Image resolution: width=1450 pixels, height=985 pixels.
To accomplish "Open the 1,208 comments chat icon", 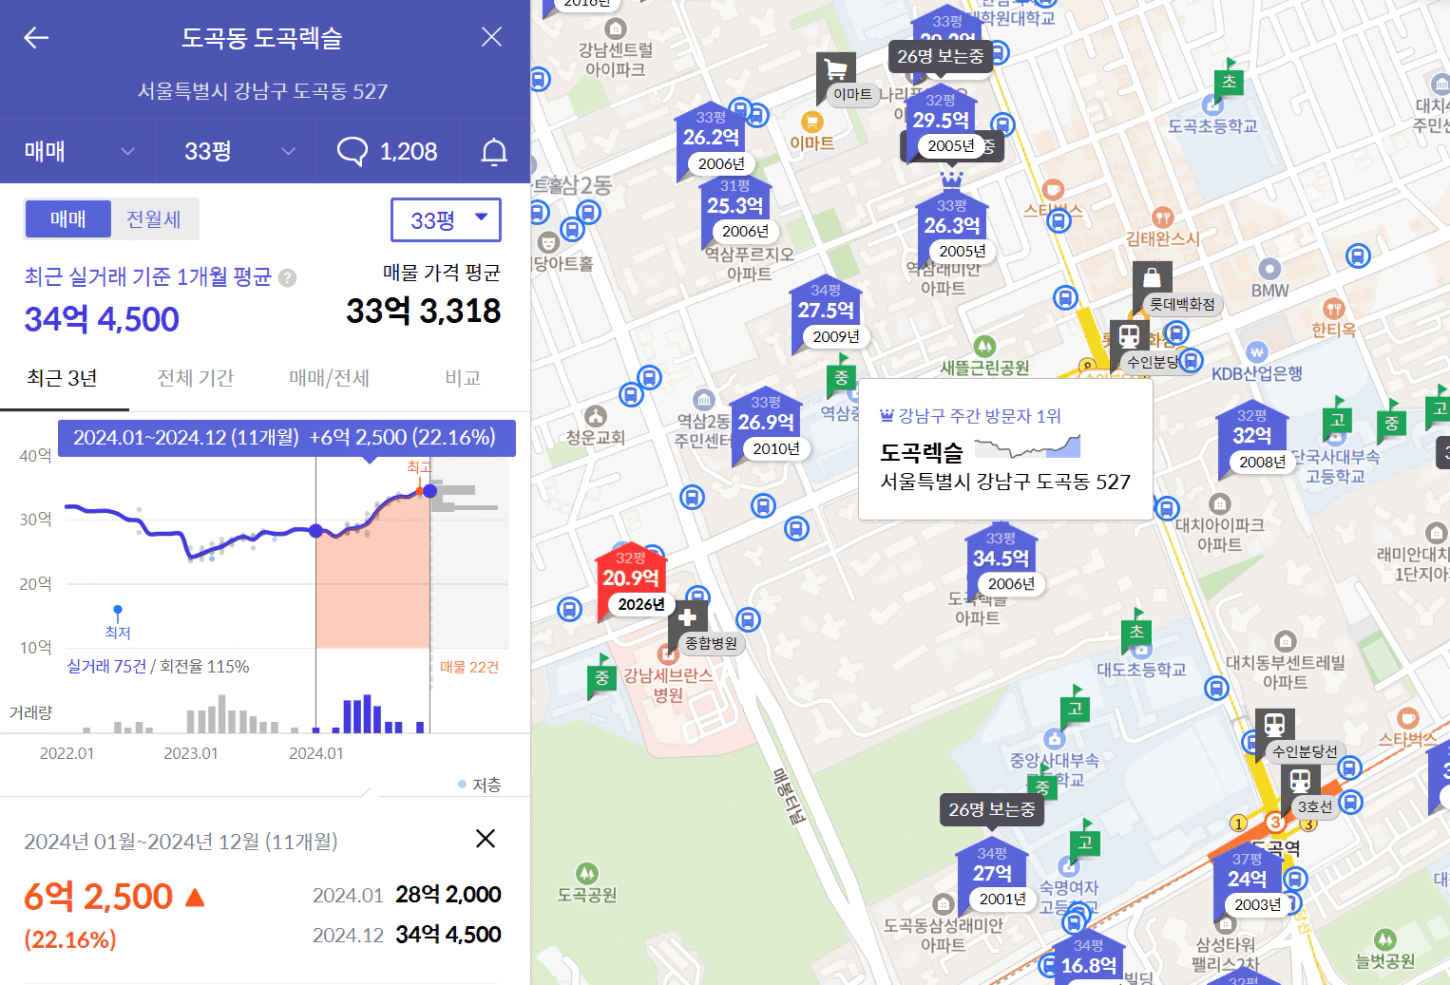I will [353, 151].
